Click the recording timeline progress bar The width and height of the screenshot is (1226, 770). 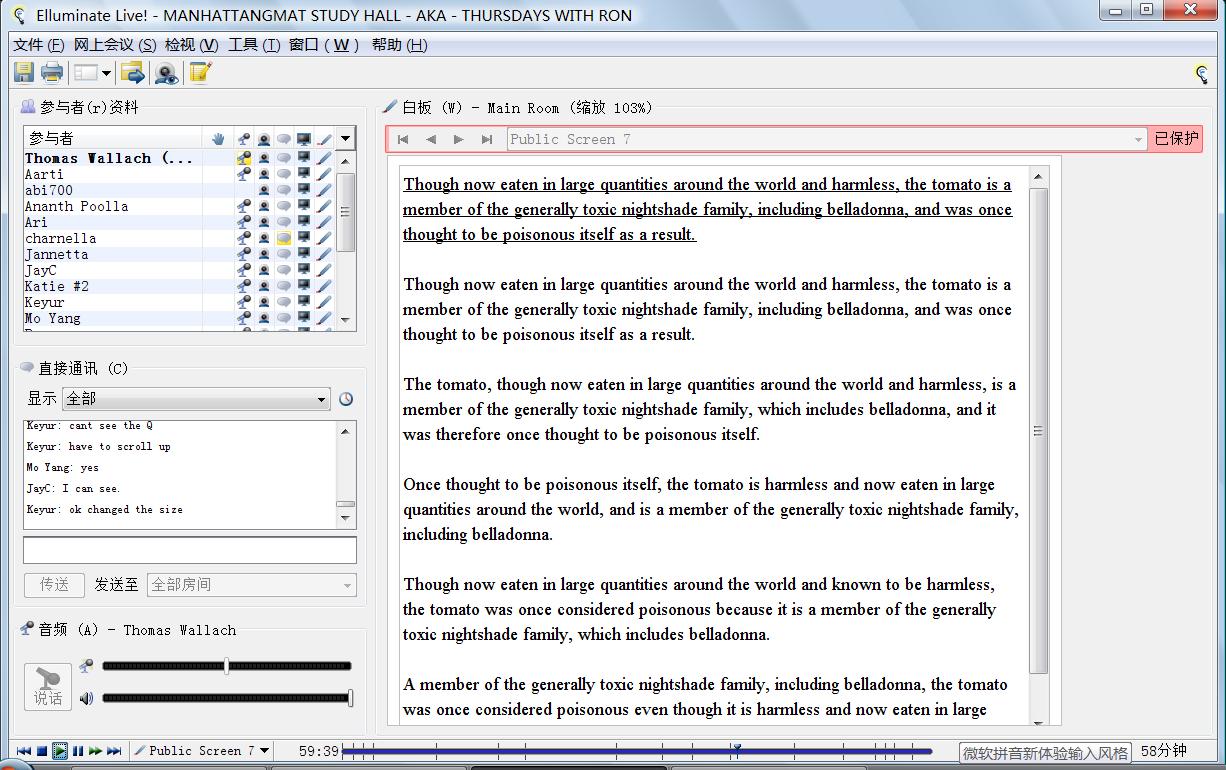tap(637, 751)
